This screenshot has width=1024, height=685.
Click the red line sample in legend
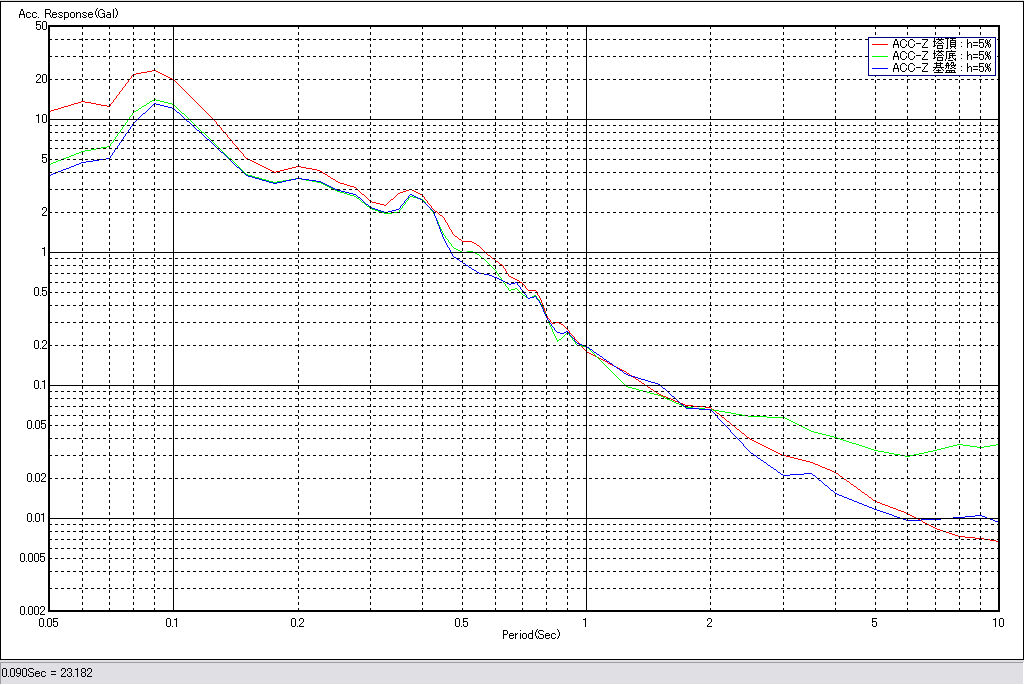point(880,44)
